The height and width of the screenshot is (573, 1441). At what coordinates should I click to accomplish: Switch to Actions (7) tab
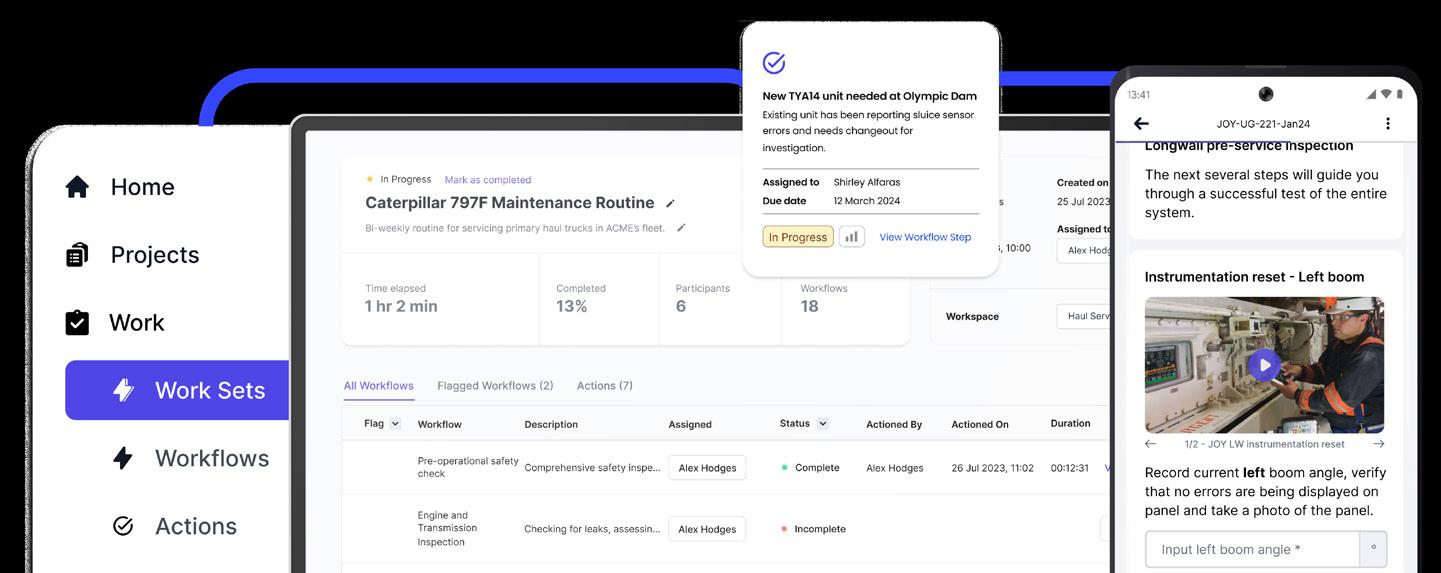coord(605,386)
